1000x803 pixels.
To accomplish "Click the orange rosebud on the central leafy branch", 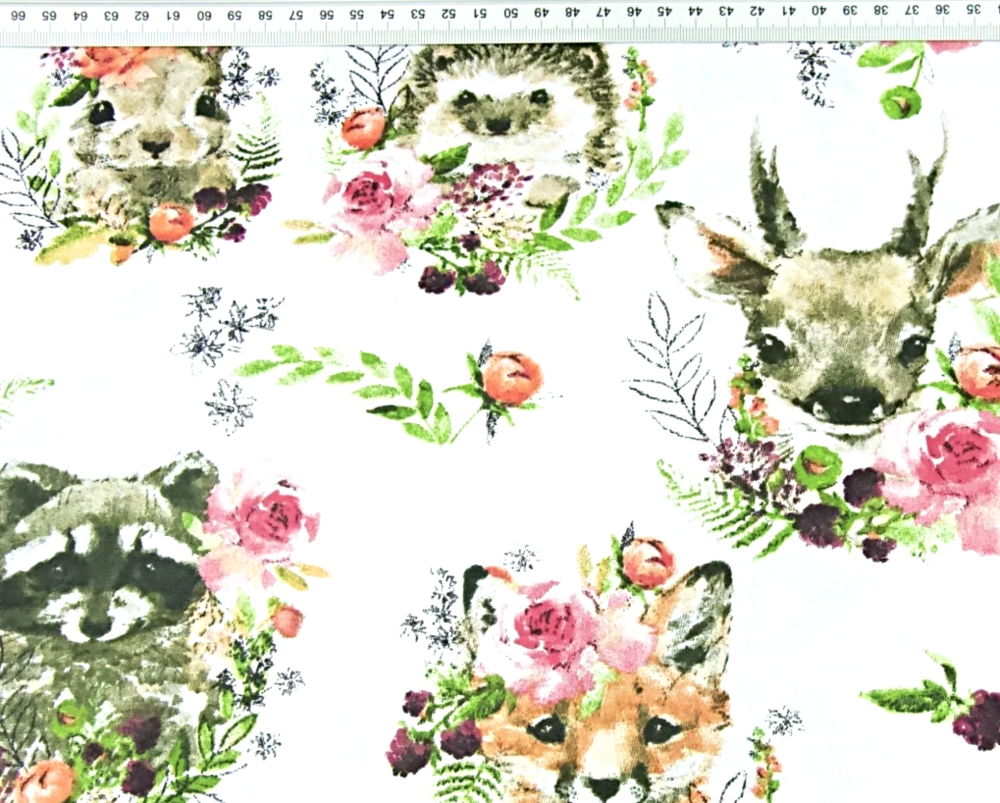I will 511,378.
